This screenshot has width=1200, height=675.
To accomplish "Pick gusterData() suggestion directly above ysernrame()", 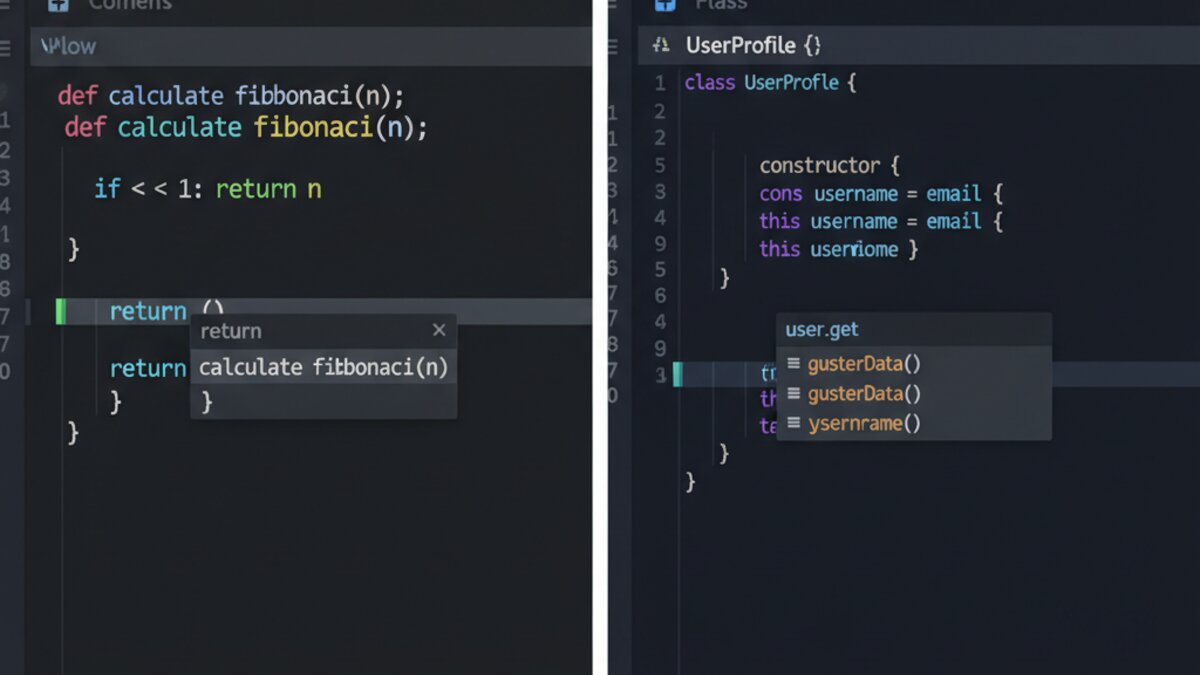I will 914,393.
